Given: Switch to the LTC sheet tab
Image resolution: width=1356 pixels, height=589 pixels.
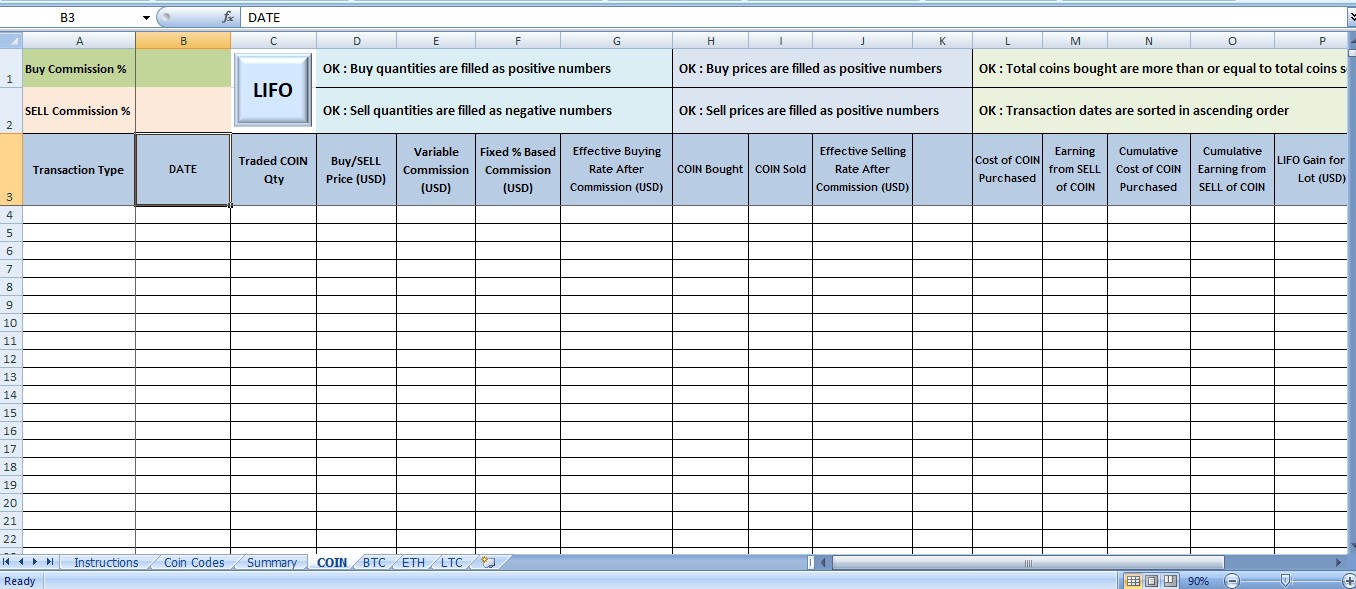Looking at the screenshot, I should click(x=452, y=563).
